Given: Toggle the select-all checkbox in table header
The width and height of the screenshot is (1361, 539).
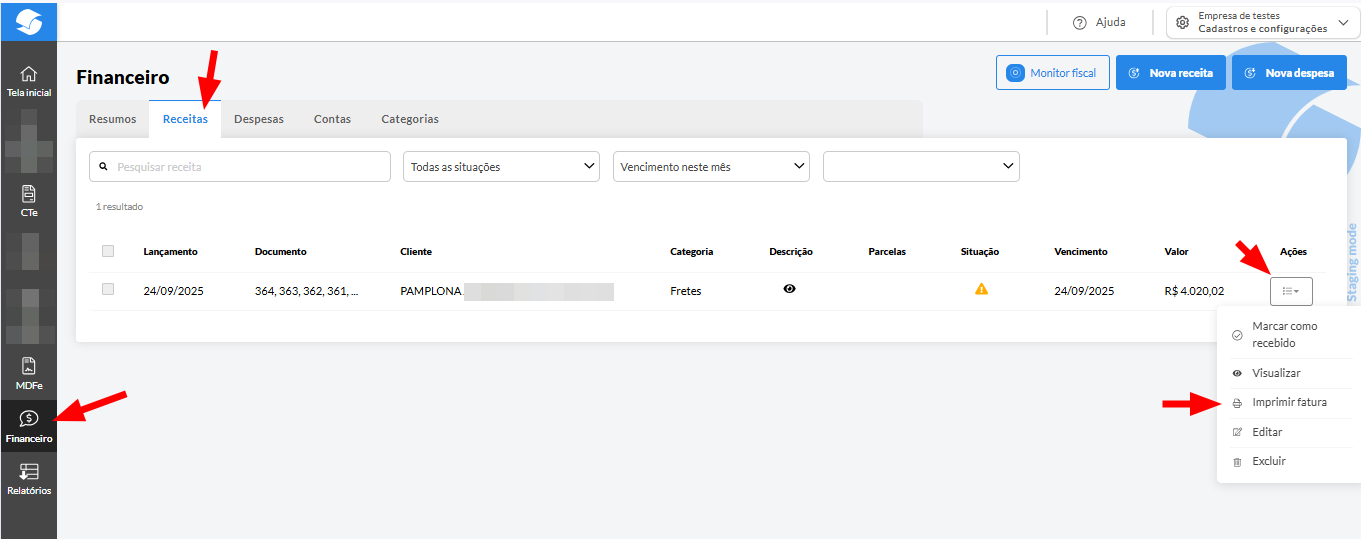Looking at the screenshot, I should 108,251.
